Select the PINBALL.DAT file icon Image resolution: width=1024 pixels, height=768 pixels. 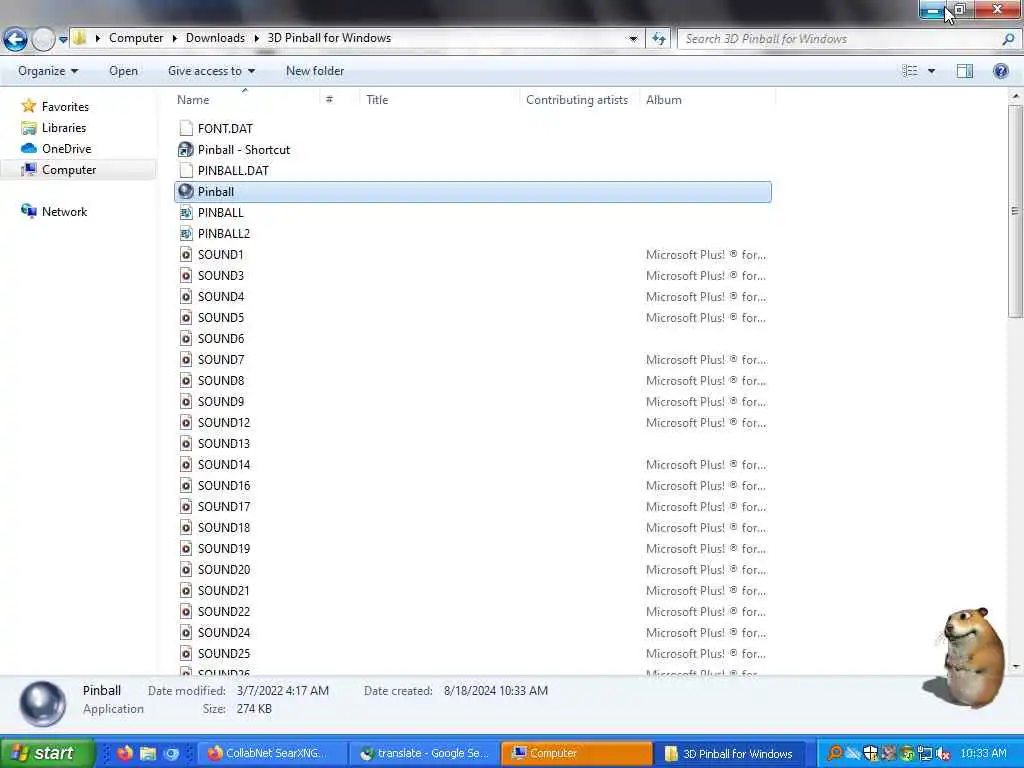186,170
